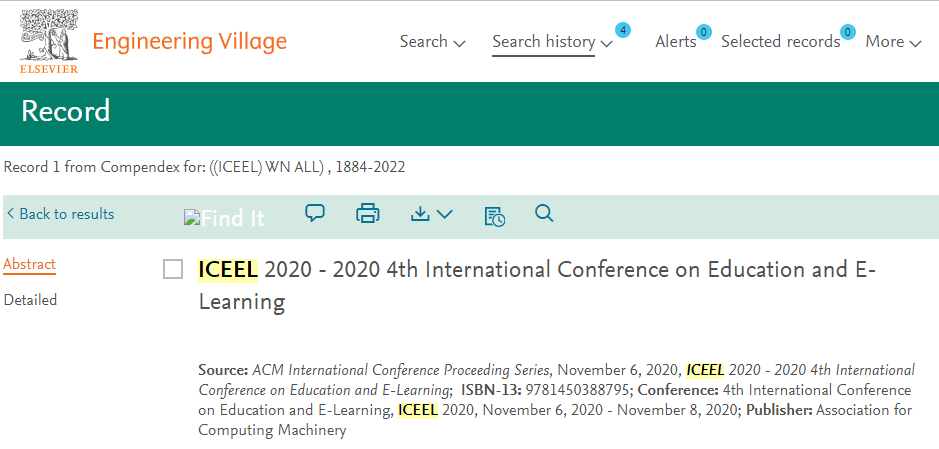Viewport: 939px width, 449px height.
Task: Switch to the Abstract view tab
Action: (29, 264)
